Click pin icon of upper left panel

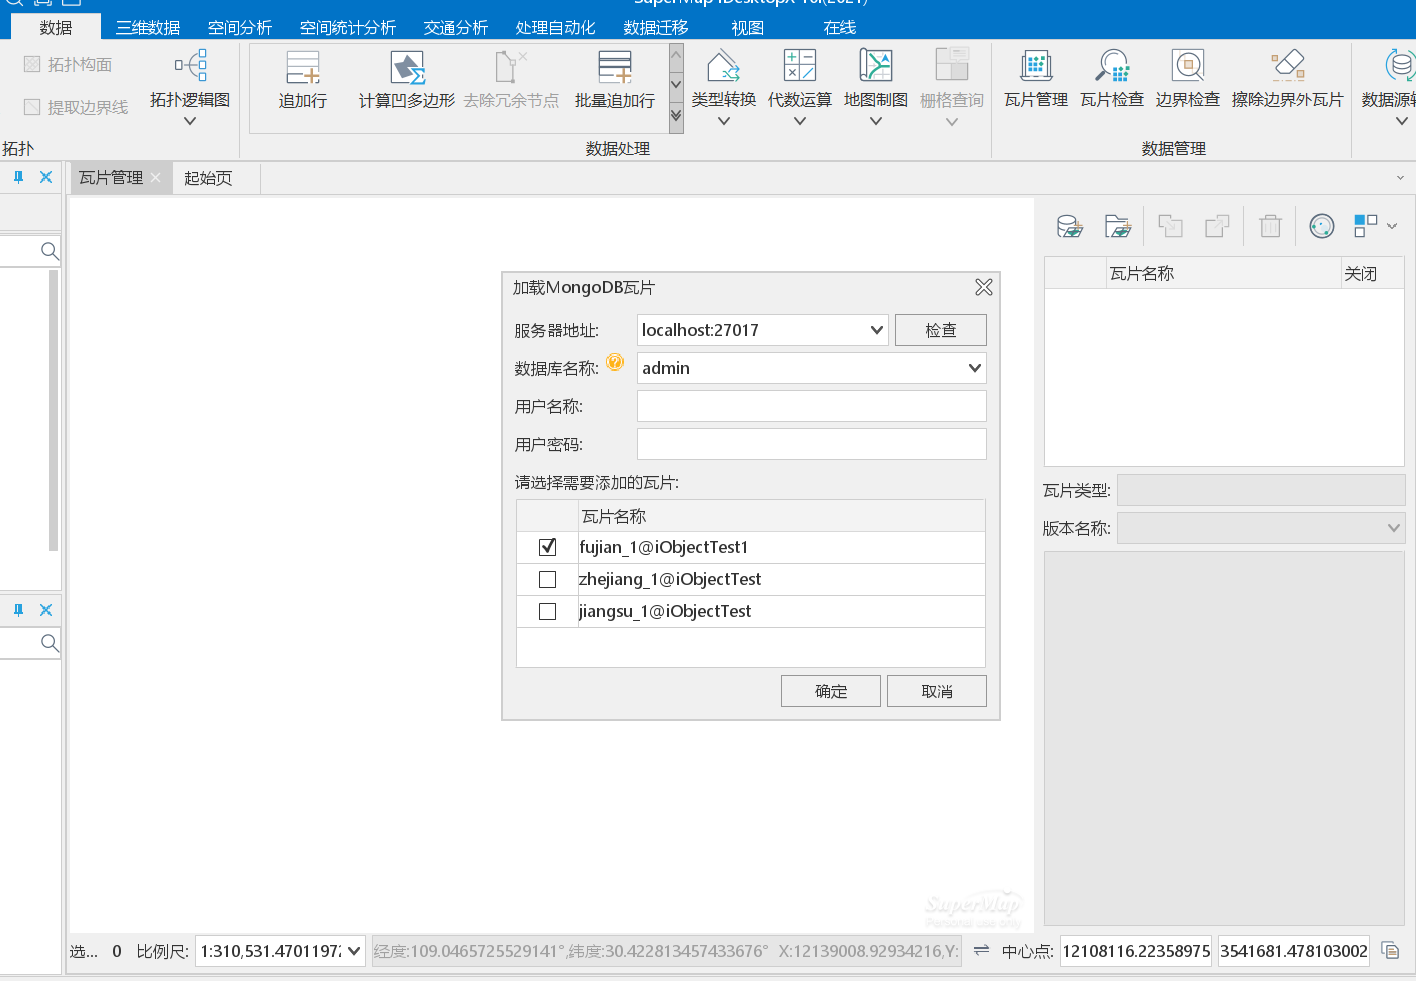[18, 177]
